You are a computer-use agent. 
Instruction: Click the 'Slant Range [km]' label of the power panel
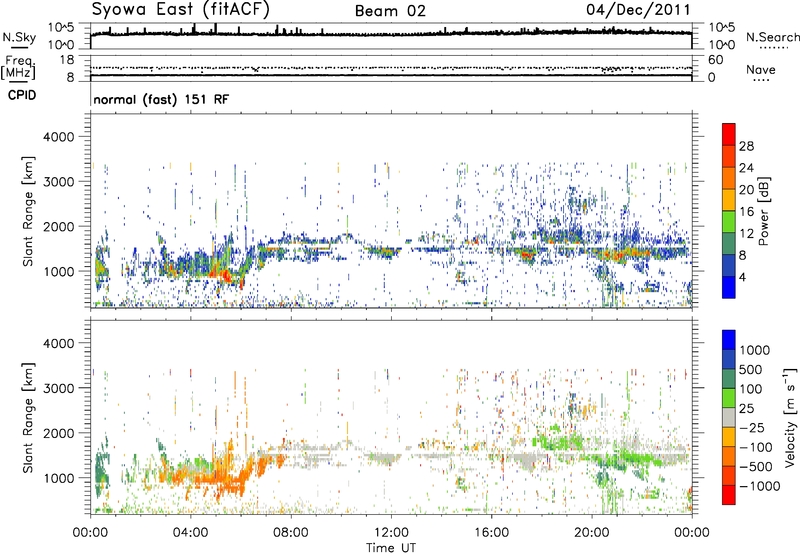[28, 211]
